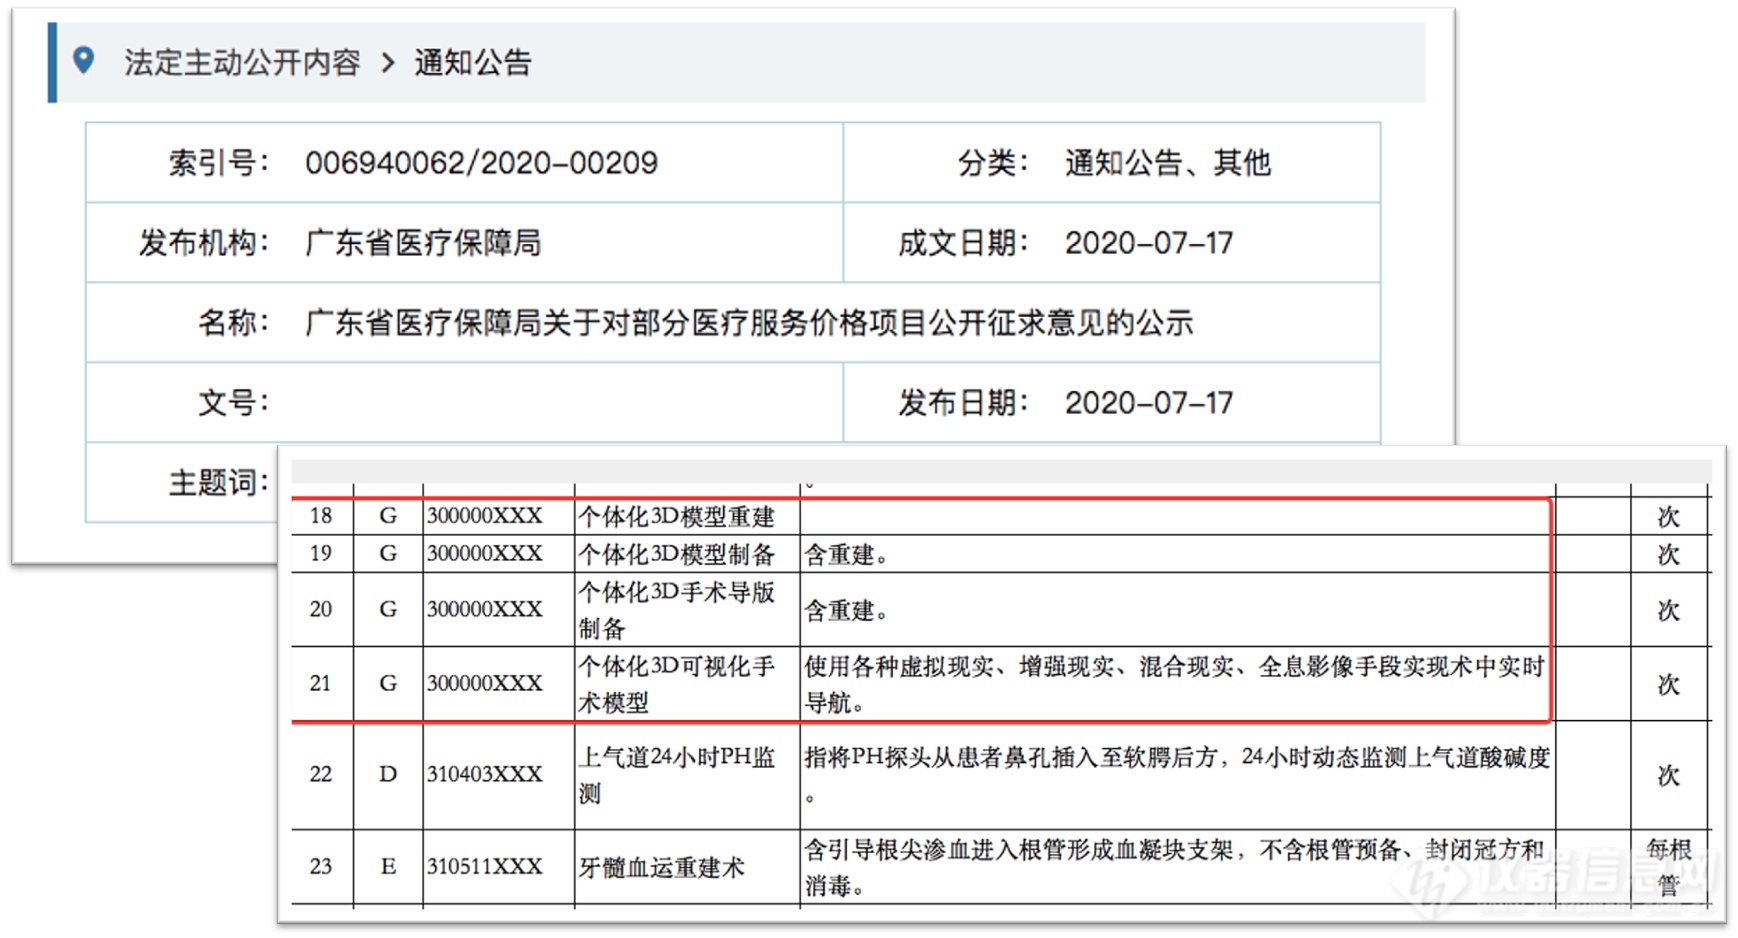Select publisher 广东省医疗保障局

pos(423,243)
